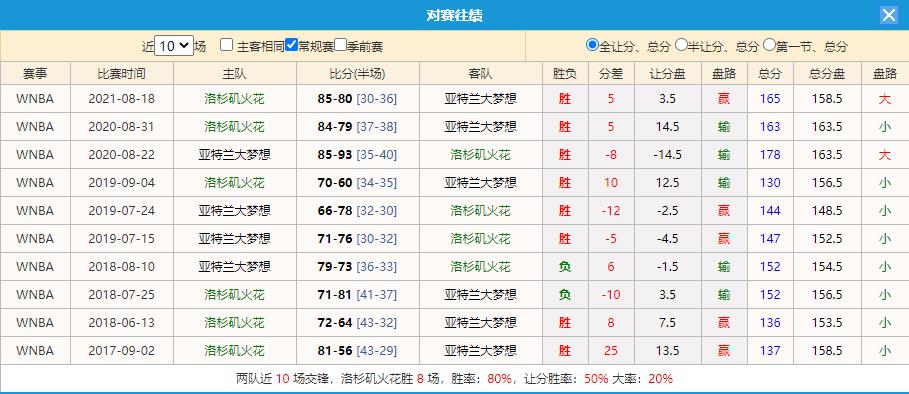The height and width of the screenshot is (394, 909).
Task: Click the 大 result in 2021-08-18 row
Action: 885,99
